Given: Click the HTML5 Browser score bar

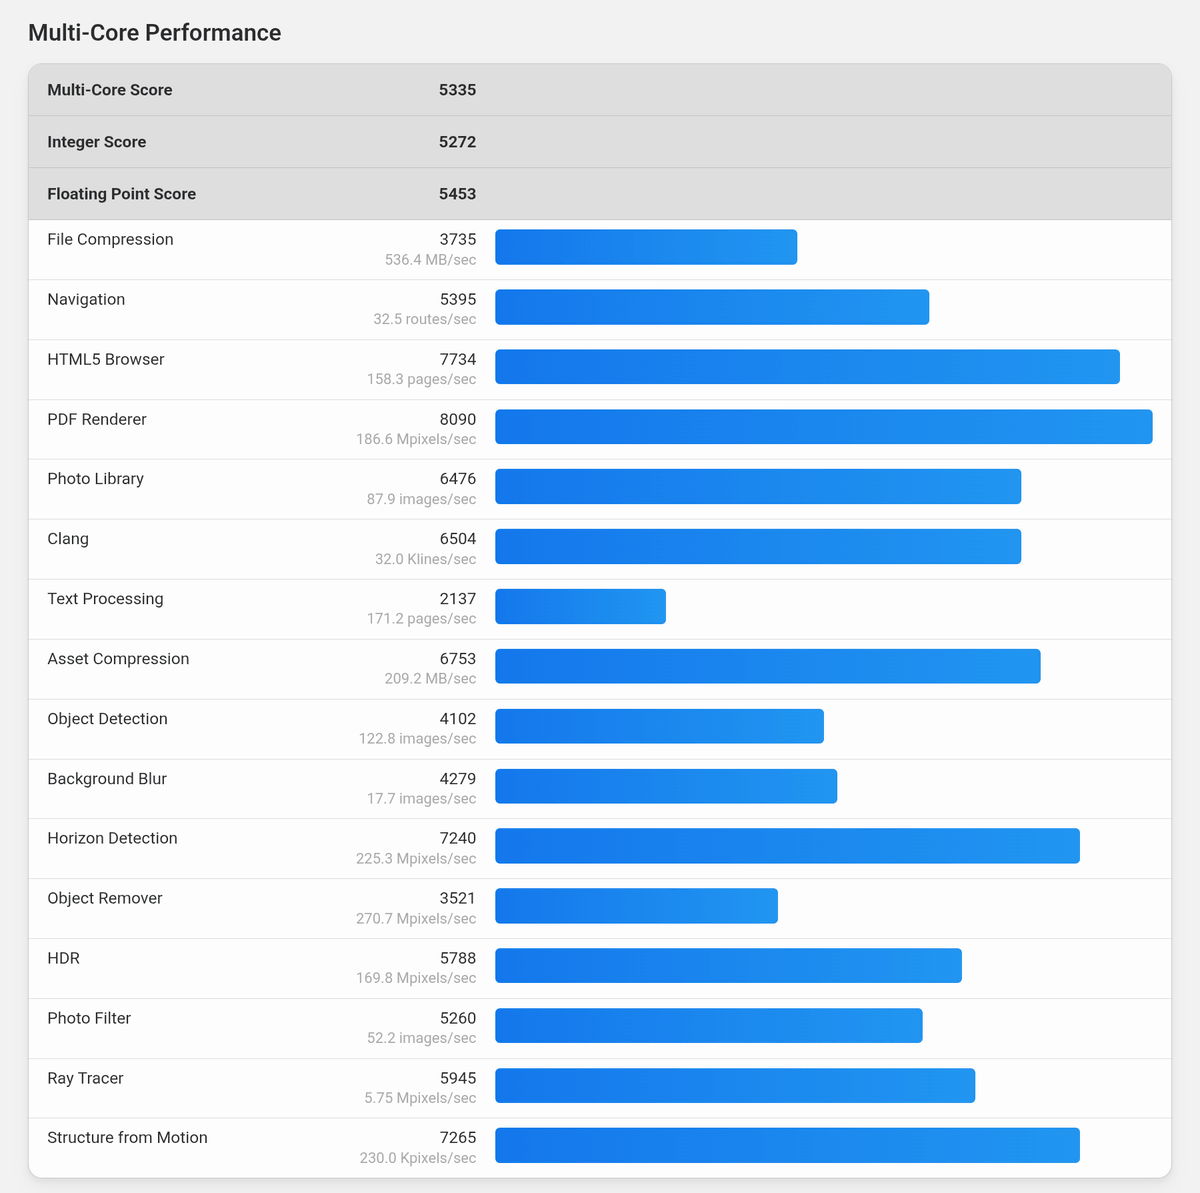Looking at the screenshot, I should 807,367.
